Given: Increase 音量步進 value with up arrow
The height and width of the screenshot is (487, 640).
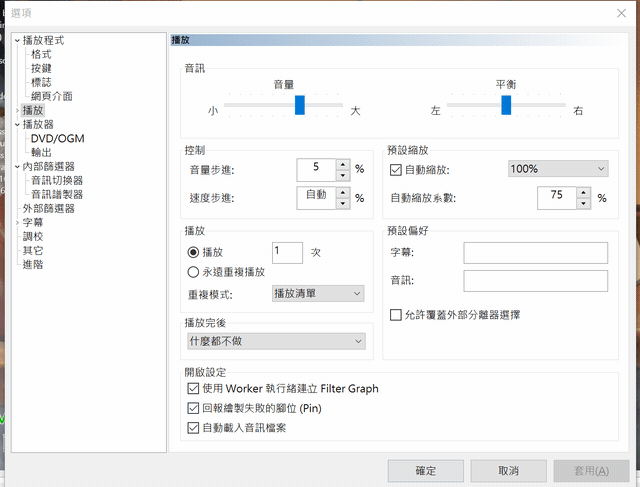Looking at the screenshot, I should point(342,164).
